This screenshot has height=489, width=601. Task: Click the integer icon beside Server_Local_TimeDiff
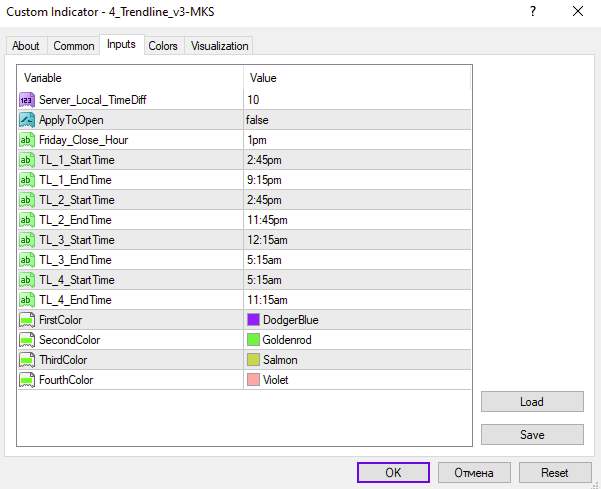tap(28, 100)
